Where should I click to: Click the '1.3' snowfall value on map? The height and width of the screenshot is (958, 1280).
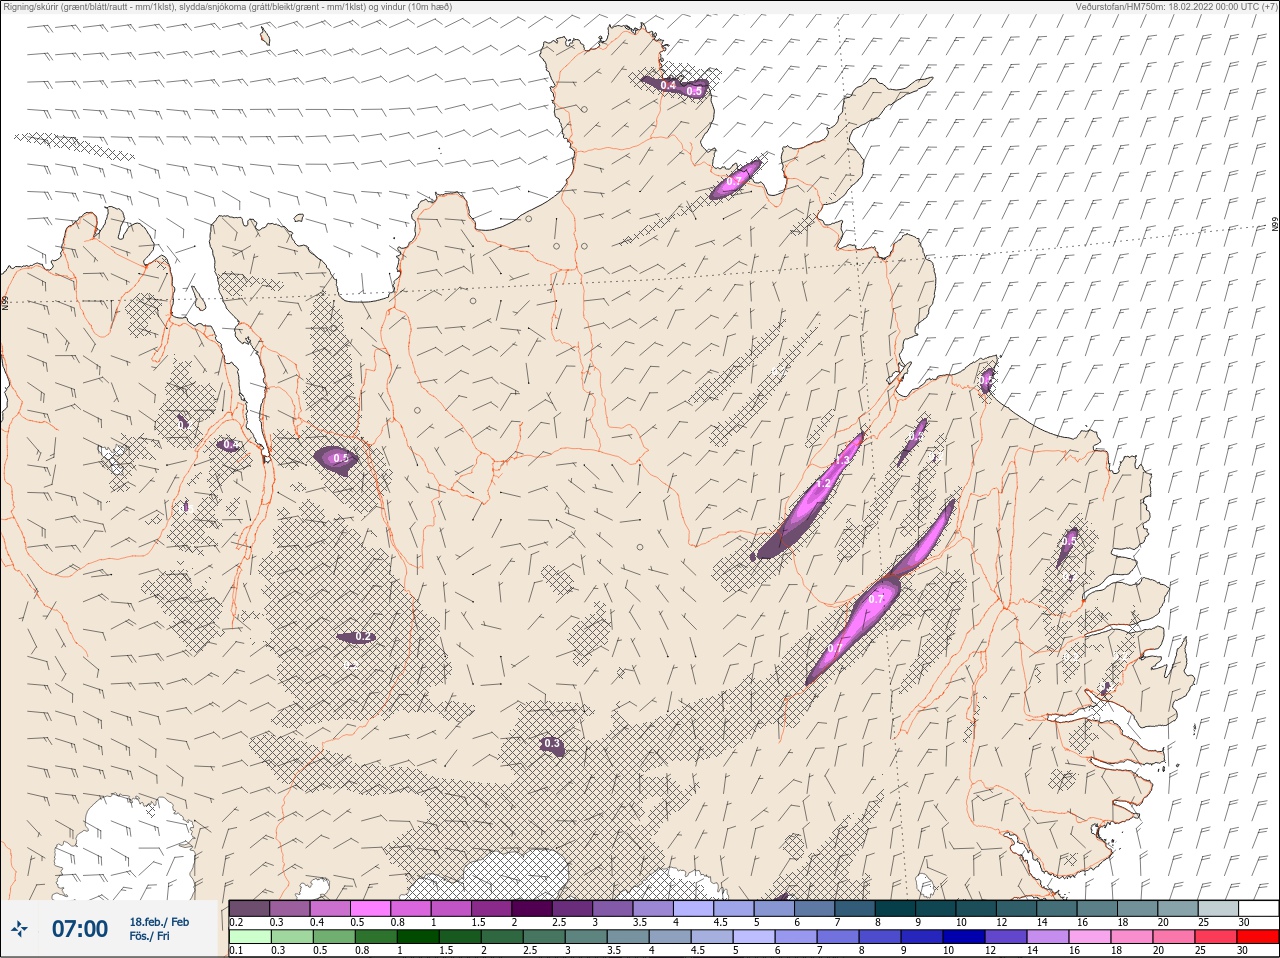coord(843,460)
